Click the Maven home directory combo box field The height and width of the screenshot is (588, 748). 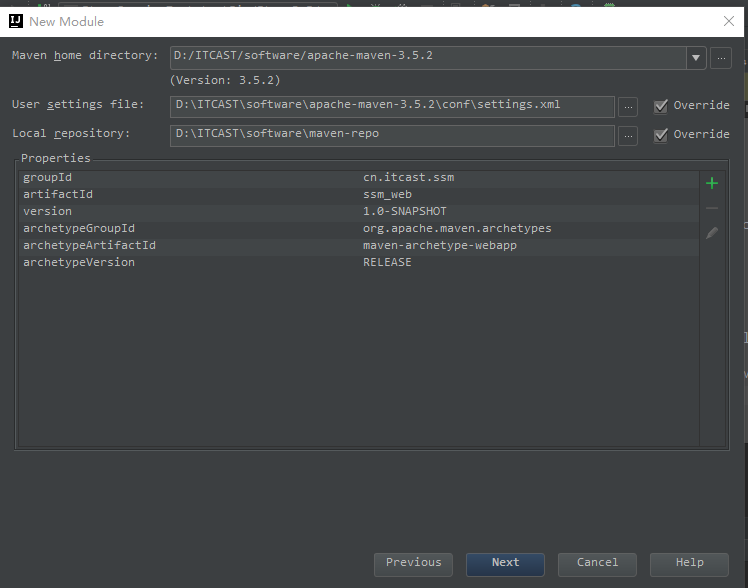tap(428, 58)
